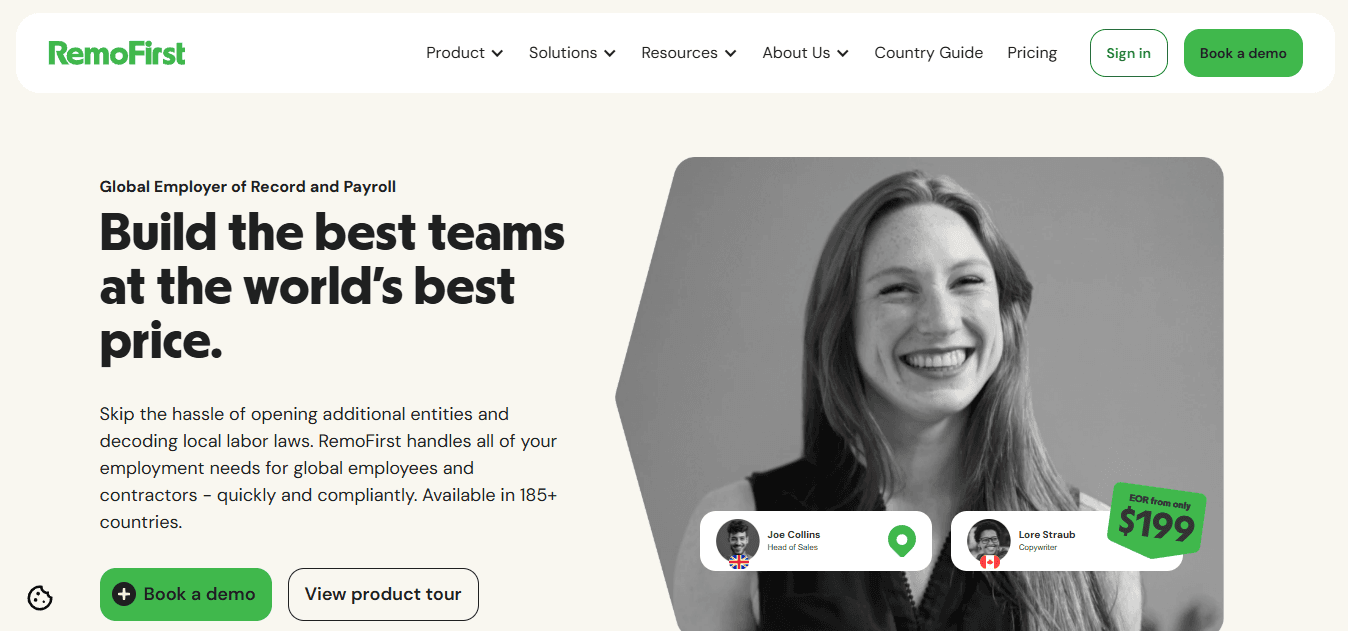Open the Country Guide page
1348x631 pixels.
coord(928,53)
